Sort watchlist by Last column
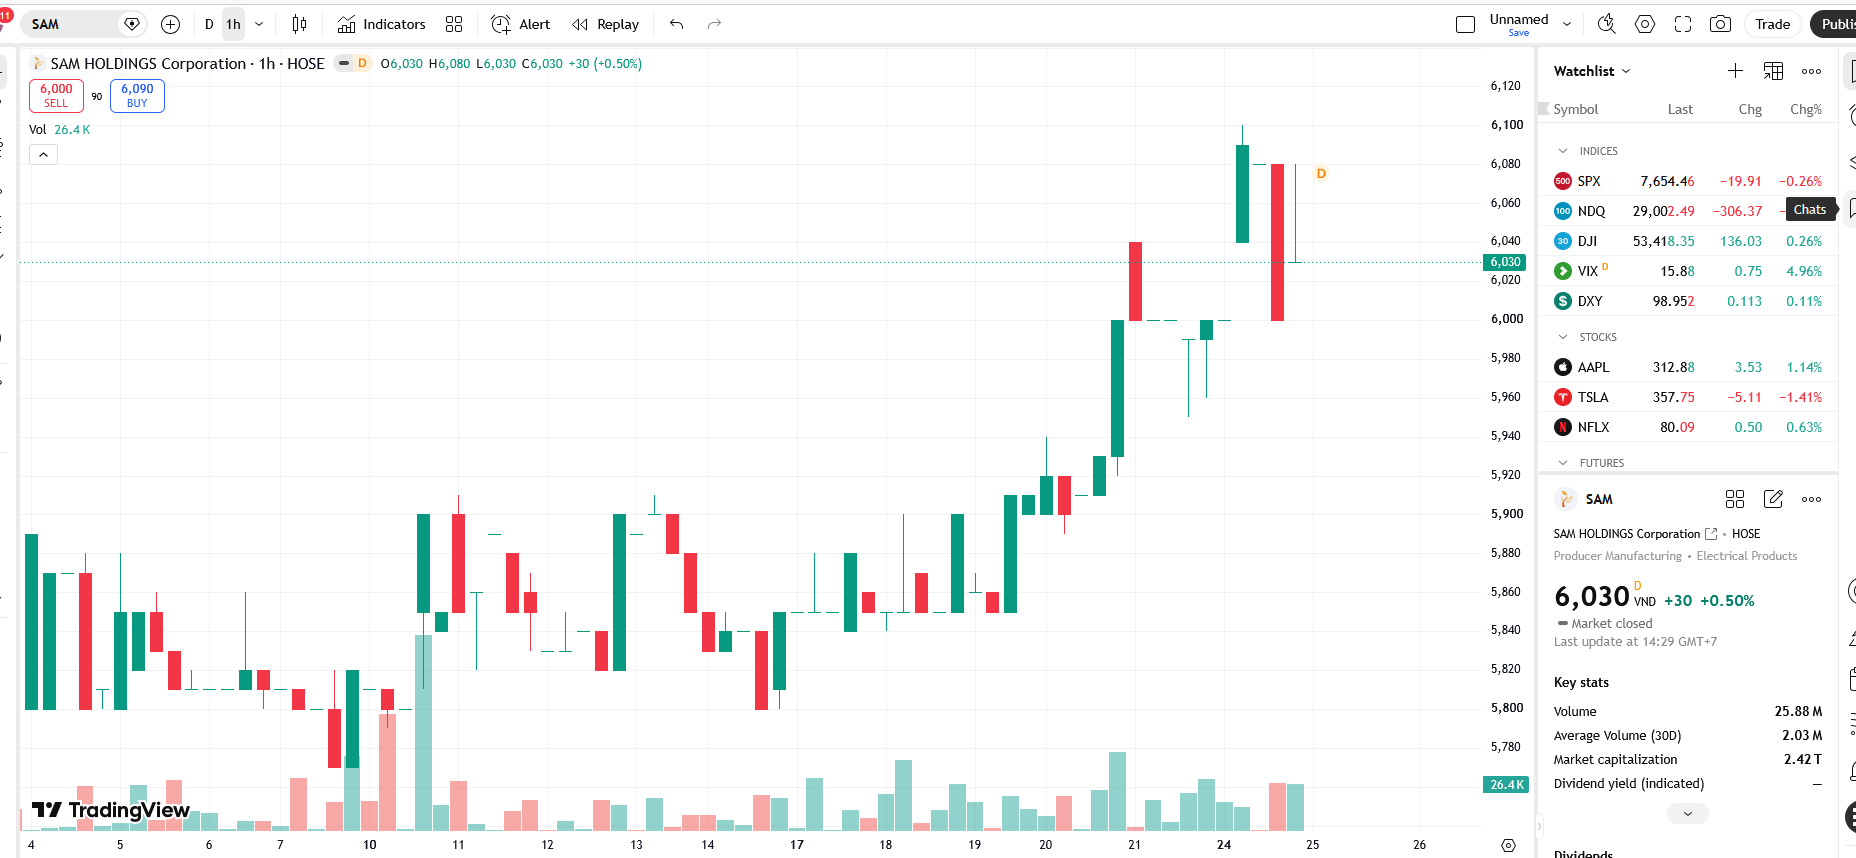 pyautogui.click(x=1680, y=109)
